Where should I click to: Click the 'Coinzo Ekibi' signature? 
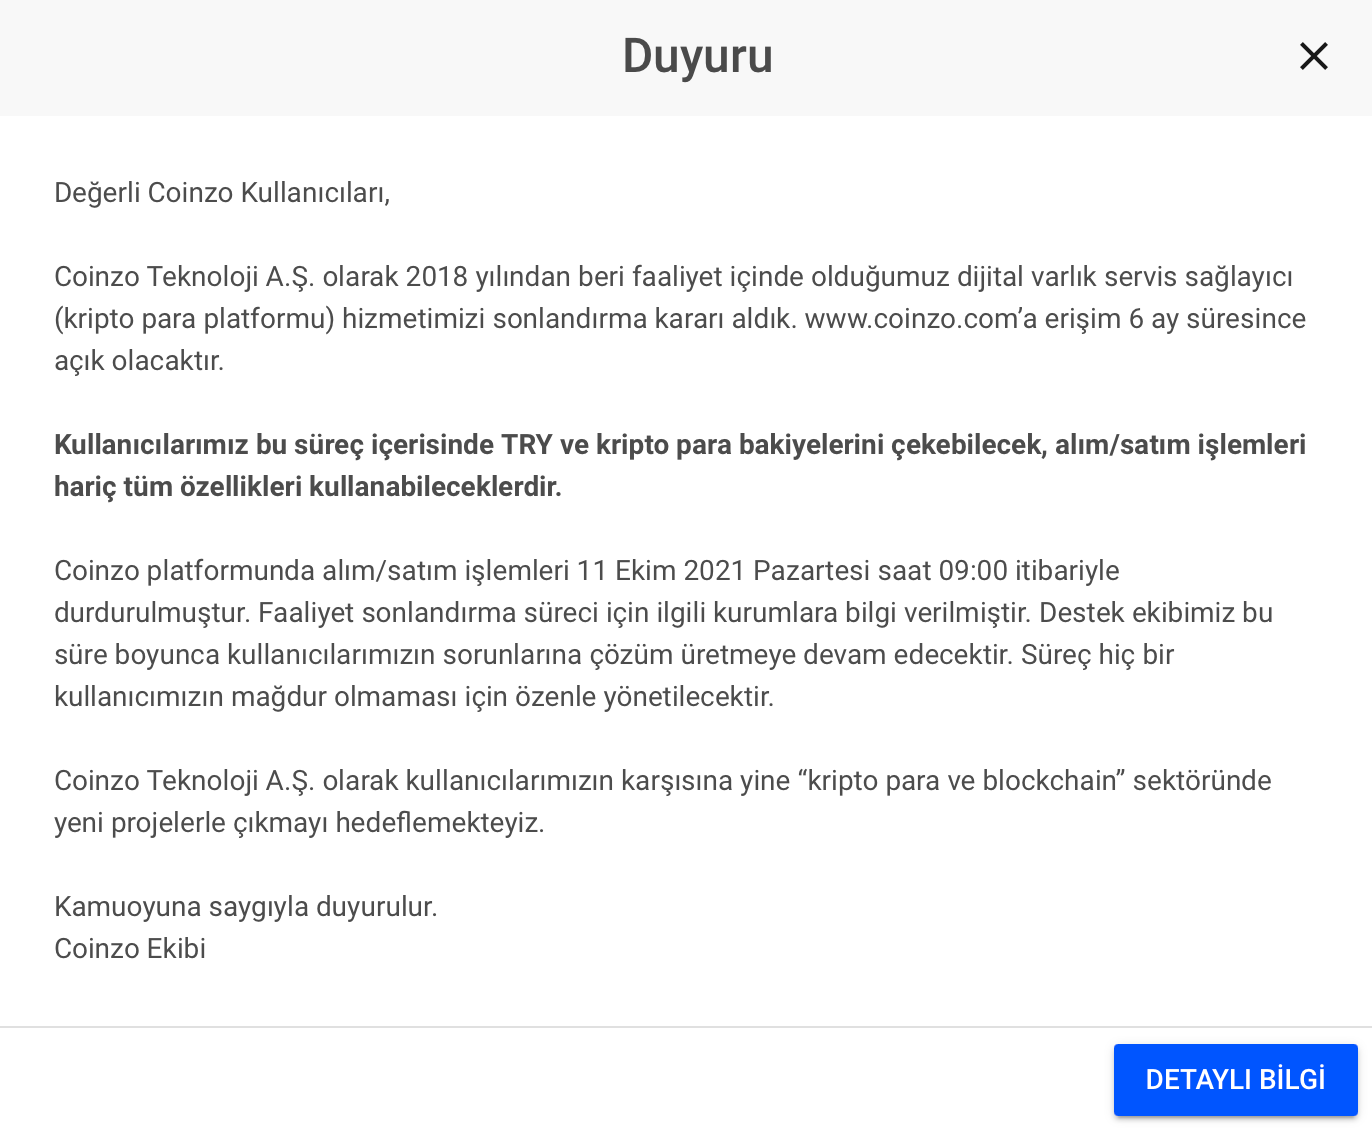pyautogui.click(x=130, y=949)
